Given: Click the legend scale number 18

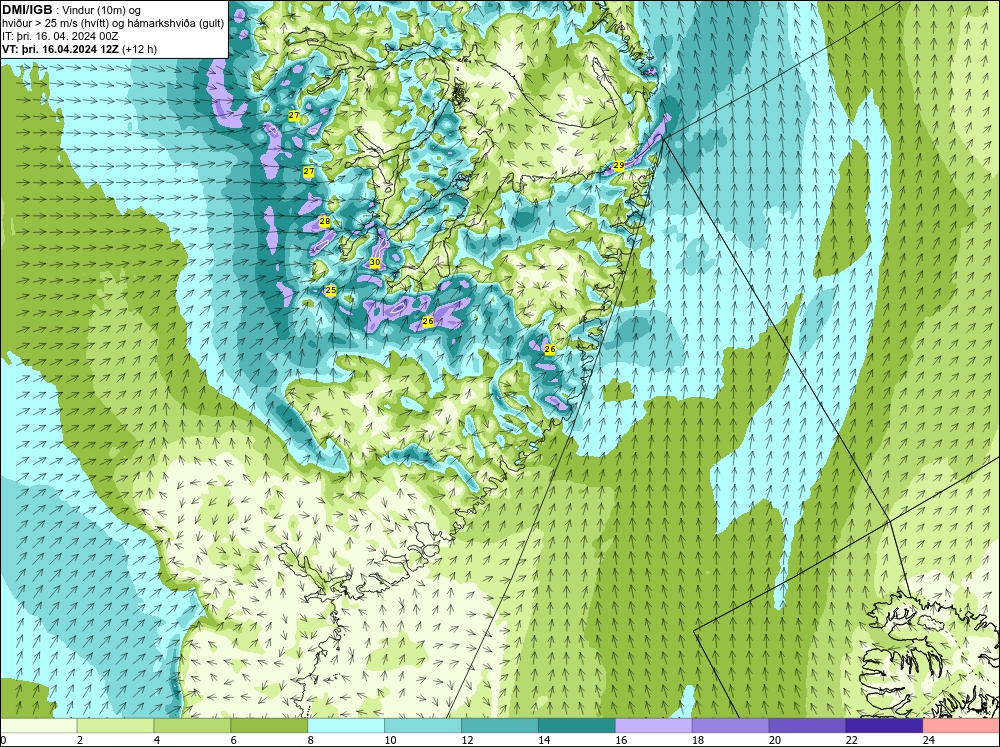Looking at the screenshot, I should coord(698,740).
